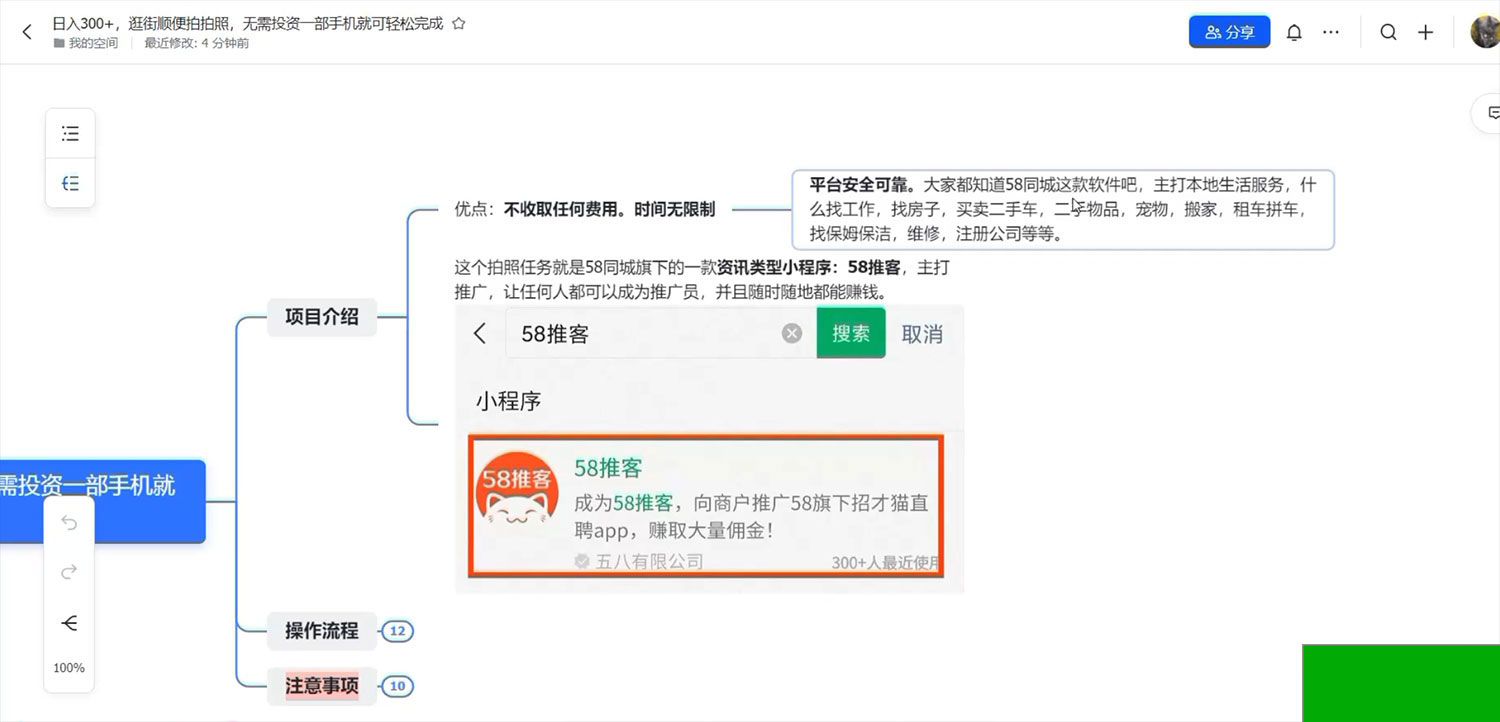1500x722 pixels.
Task: Select the 注意事项 node
Action: 322,686
